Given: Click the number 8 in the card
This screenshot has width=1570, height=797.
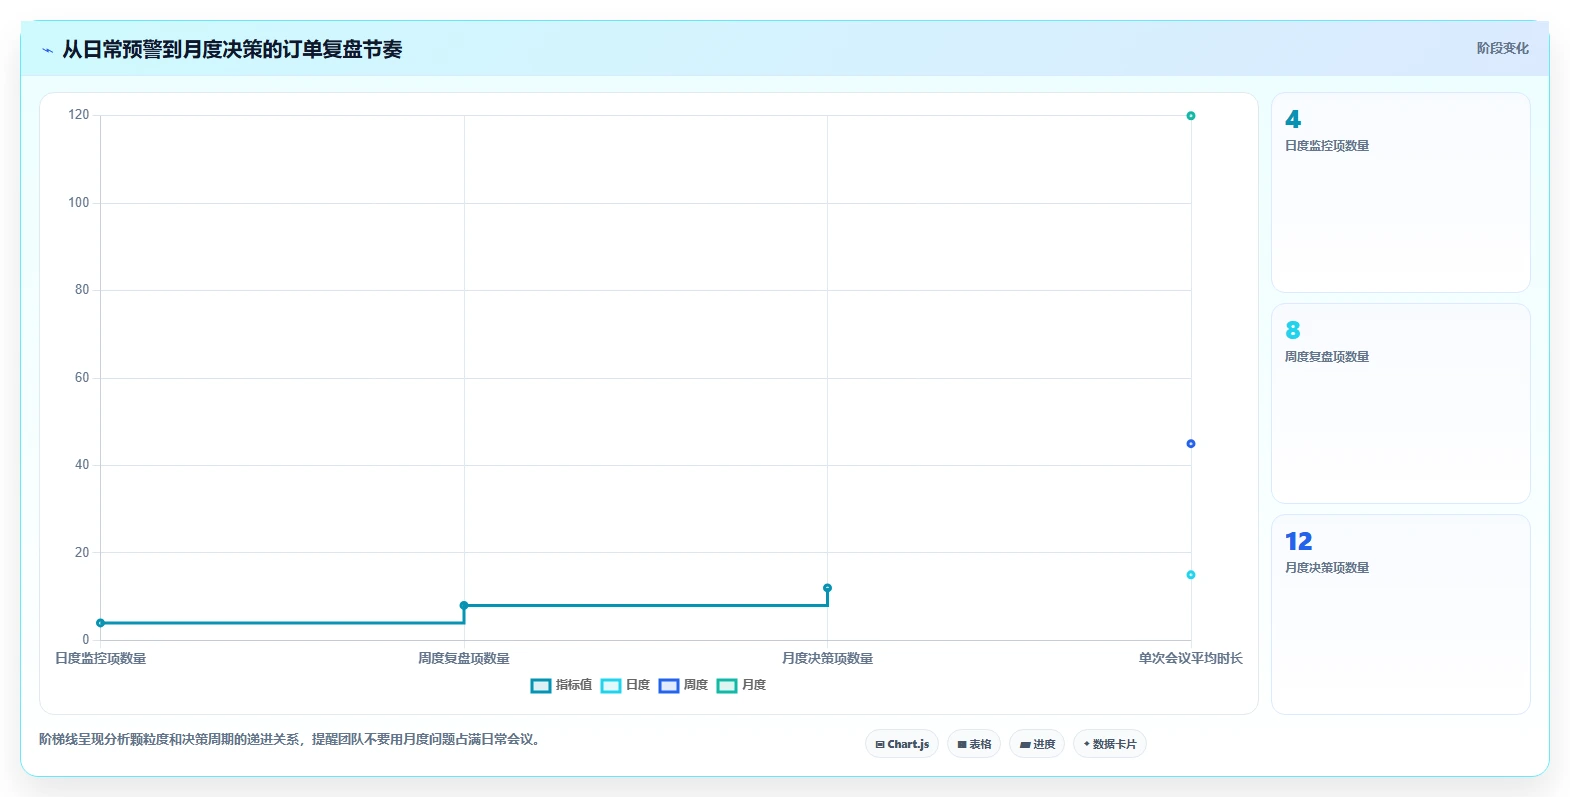Looking at the screenshot, I should [x=1292, y=331].
